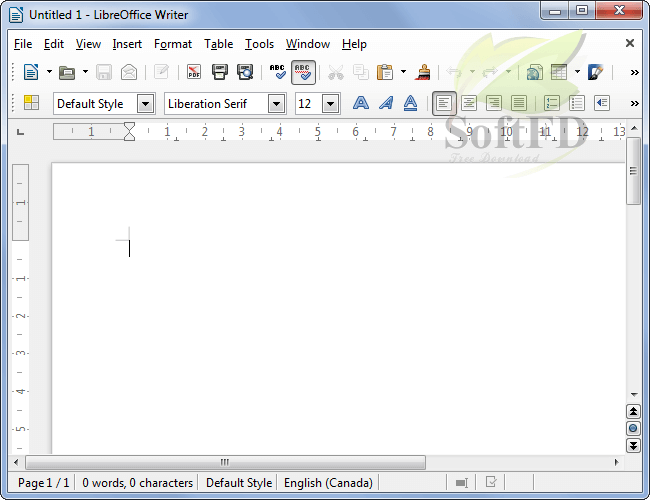
Task: Open the Table menu
Action: (x=218, y=44)
